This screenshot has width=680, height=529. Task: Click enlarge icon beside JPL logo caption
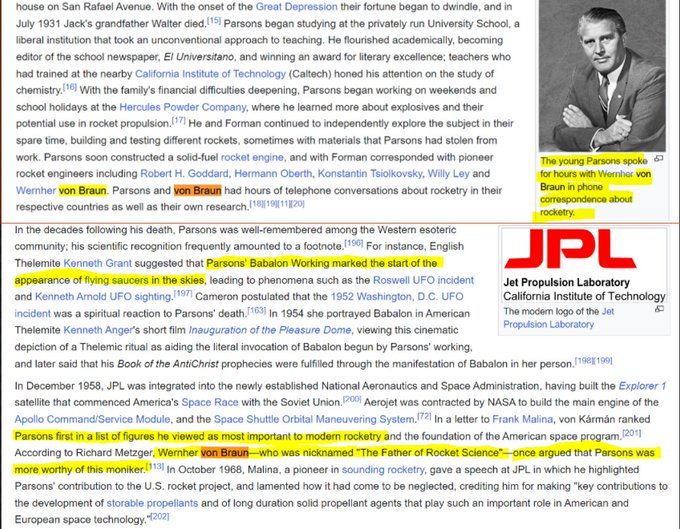[660, 311]
